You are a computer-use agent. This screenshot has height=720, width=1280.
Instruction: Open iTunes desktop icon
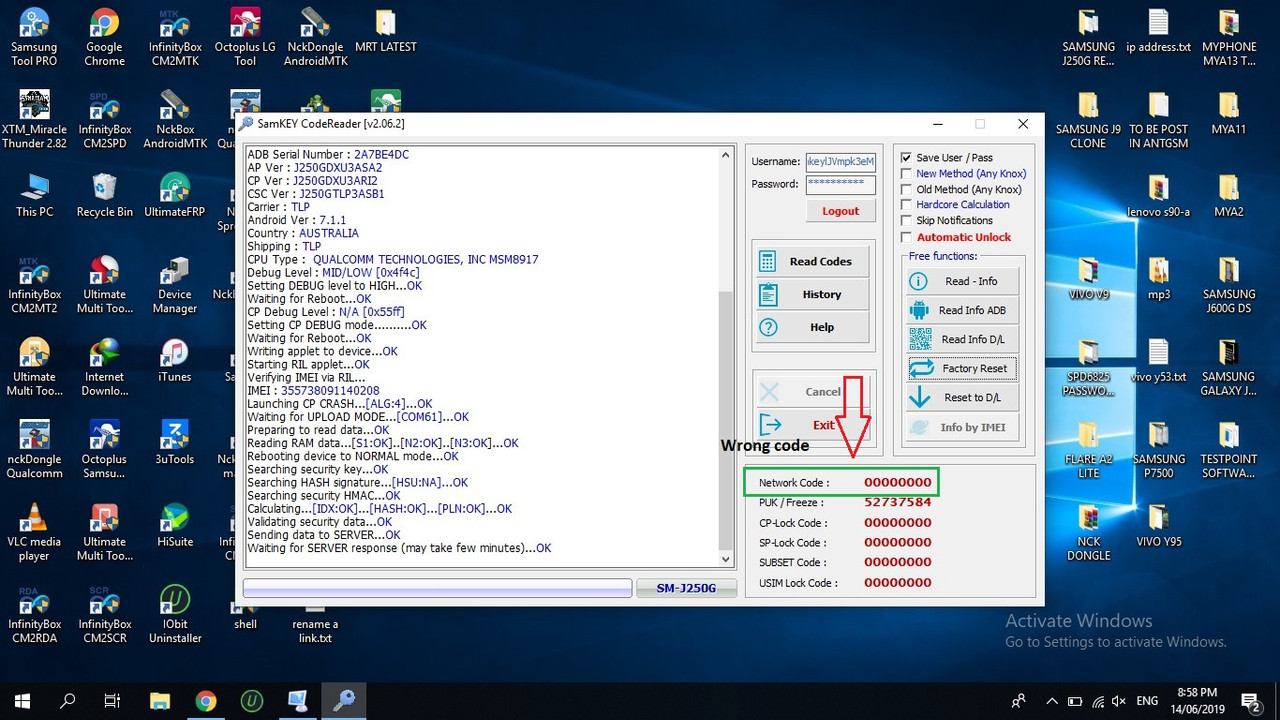coord(174,361)
